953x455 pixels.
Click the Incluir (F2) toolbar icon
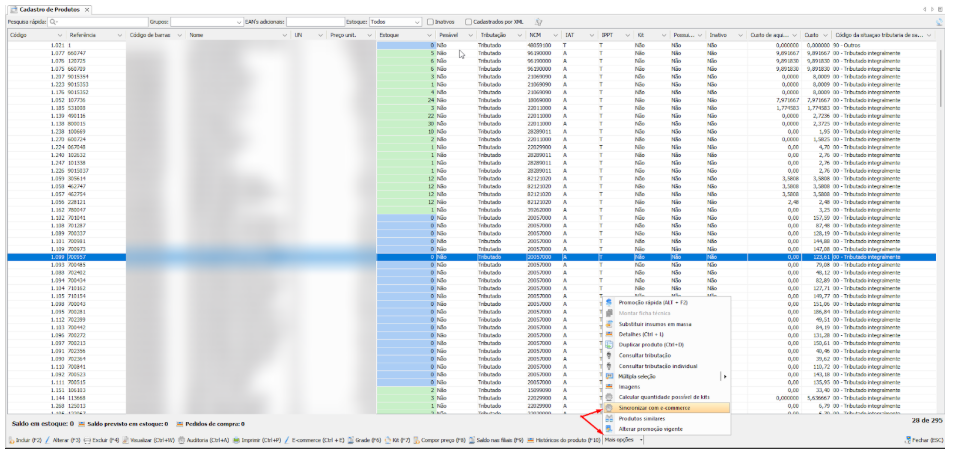pyautogui.click(x=12, y=440)
